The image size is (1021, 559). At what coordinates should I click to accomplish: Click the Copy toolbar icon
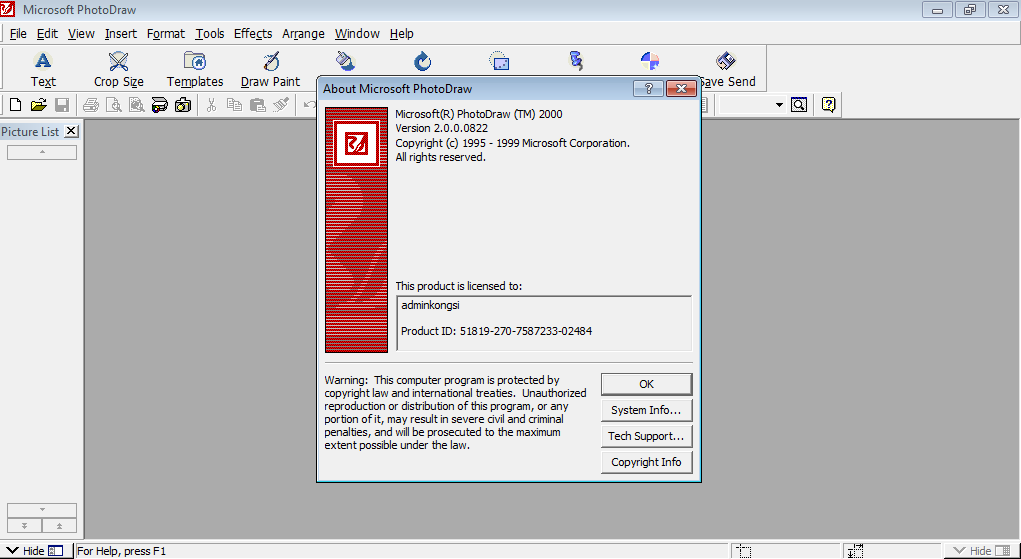(234, 104)
